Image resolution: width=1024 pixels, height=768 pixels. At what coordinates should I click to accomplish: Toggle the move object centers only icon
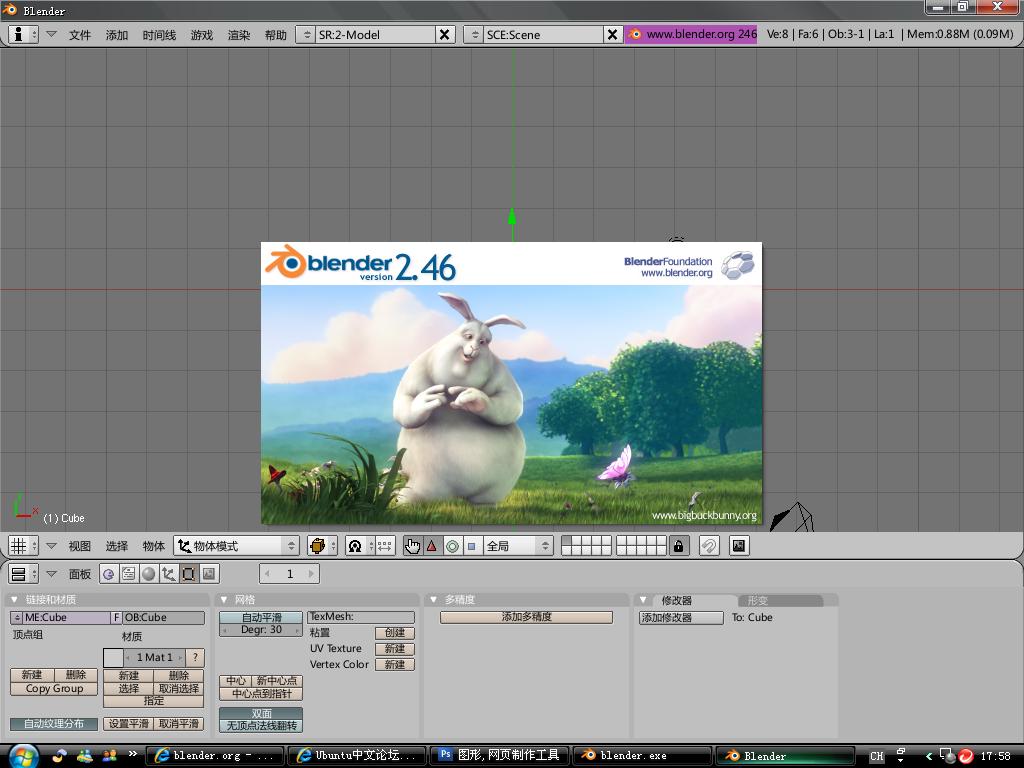click(385, 546)
